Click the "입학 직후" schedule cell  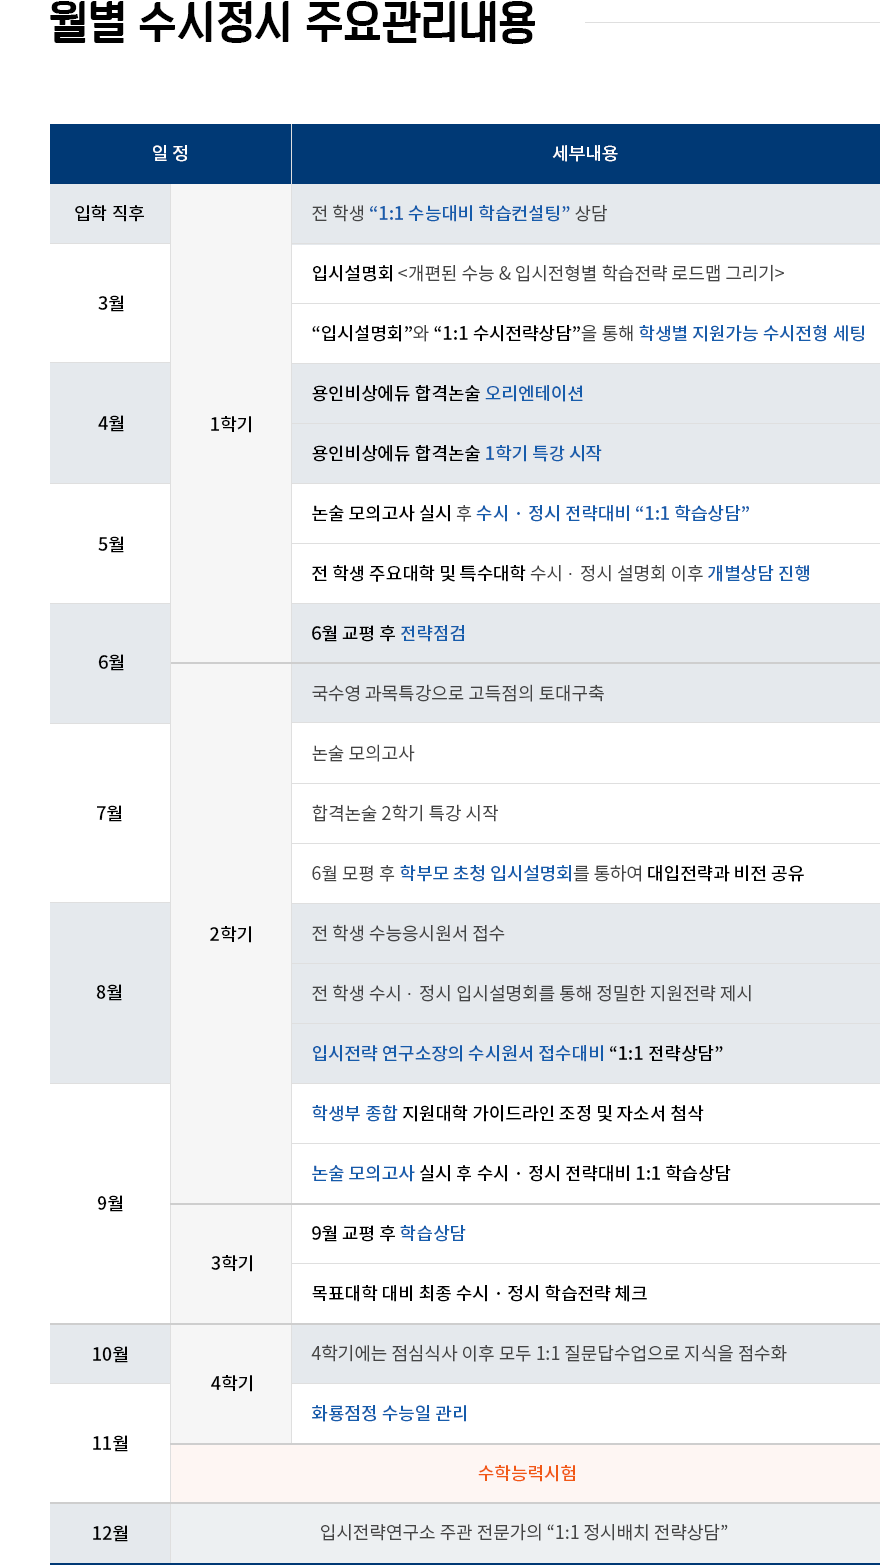(x=110, y=213)
